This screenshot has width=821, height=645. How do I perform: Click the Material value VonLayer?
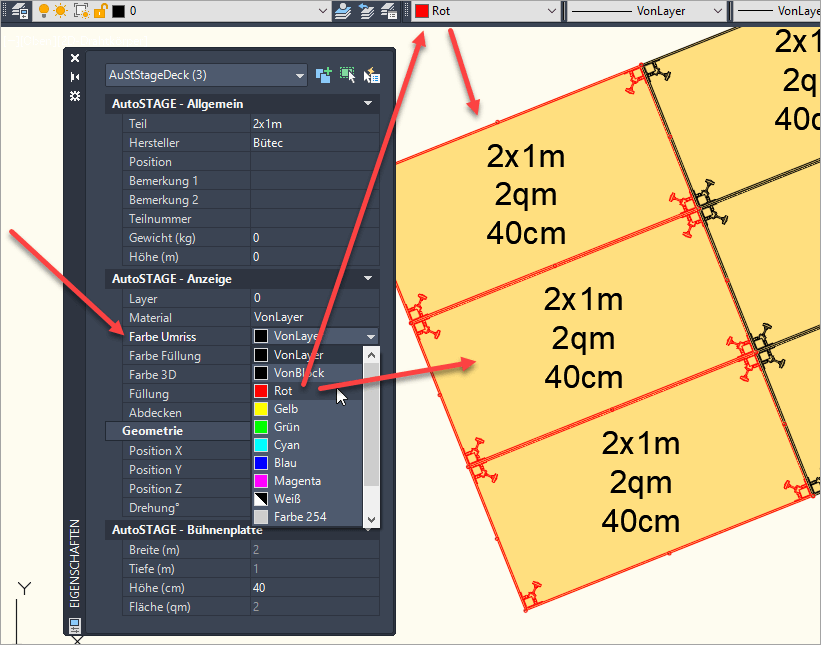(x=315, y=317)
